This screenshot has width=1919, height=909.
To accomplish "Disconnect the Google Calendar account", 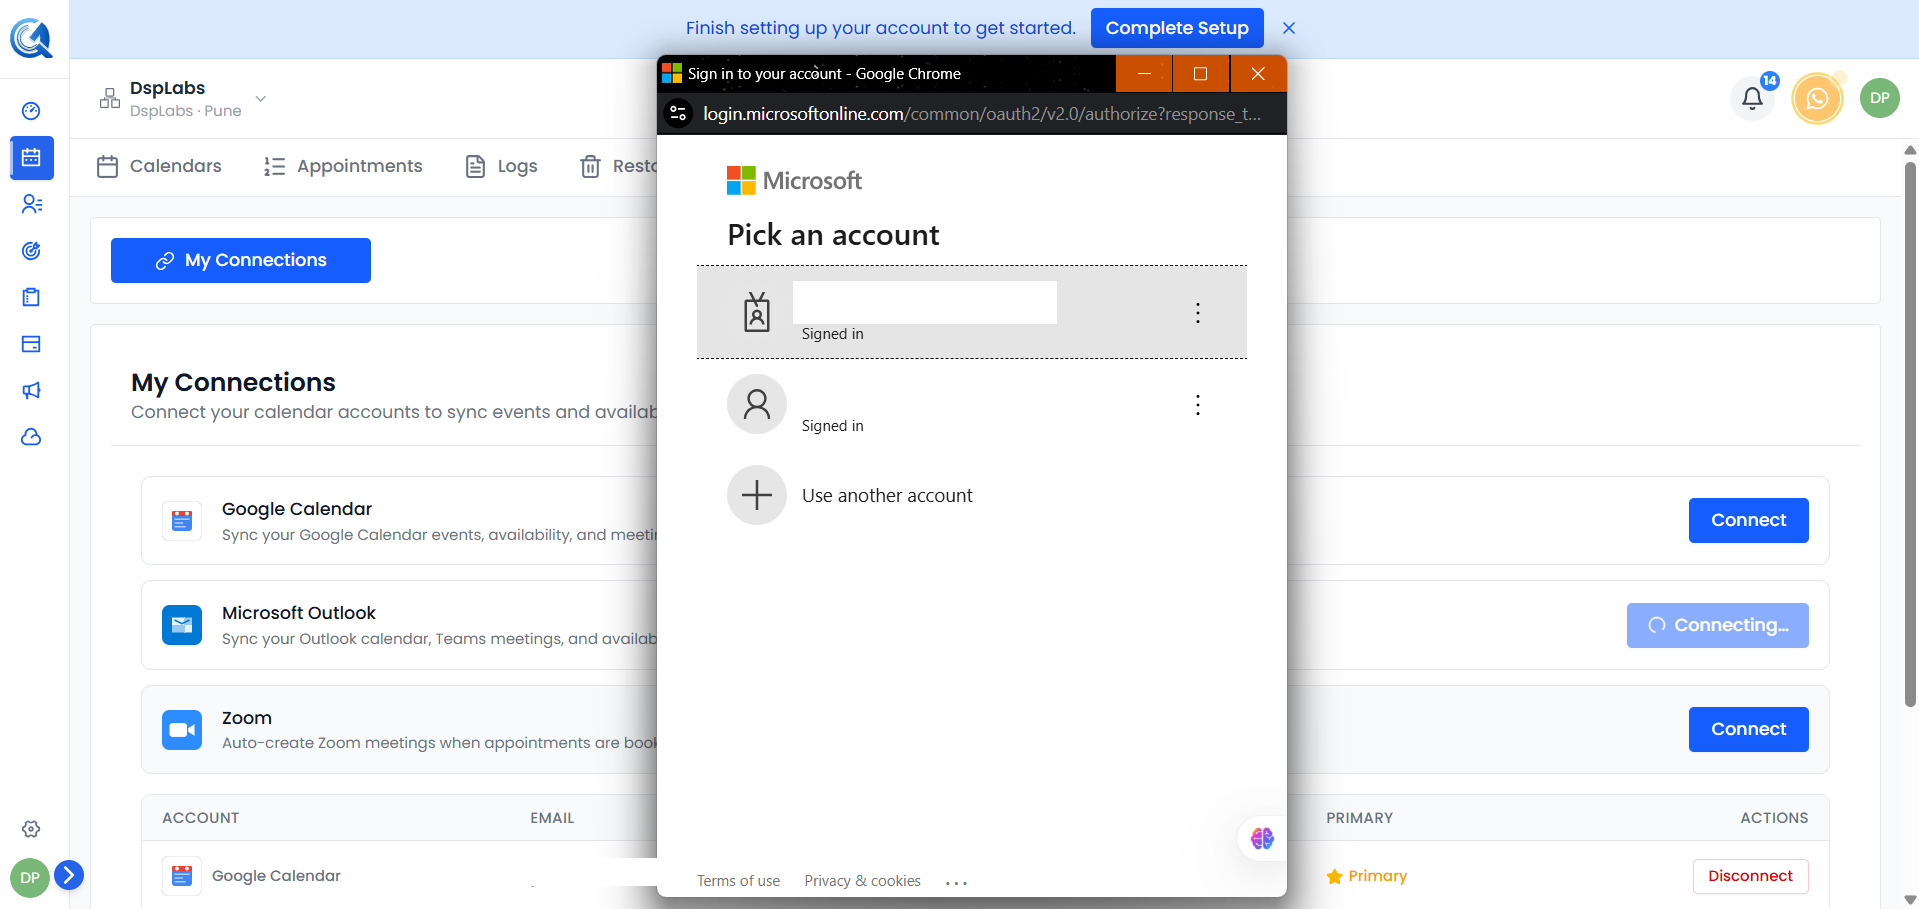I will (x=1750, y=876).
